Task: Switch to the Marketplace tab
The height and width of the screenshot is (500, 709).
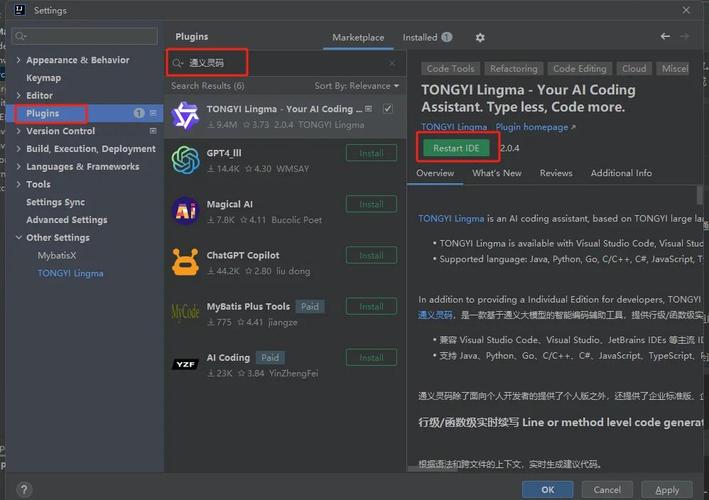Action: click(x=358, y=38)
